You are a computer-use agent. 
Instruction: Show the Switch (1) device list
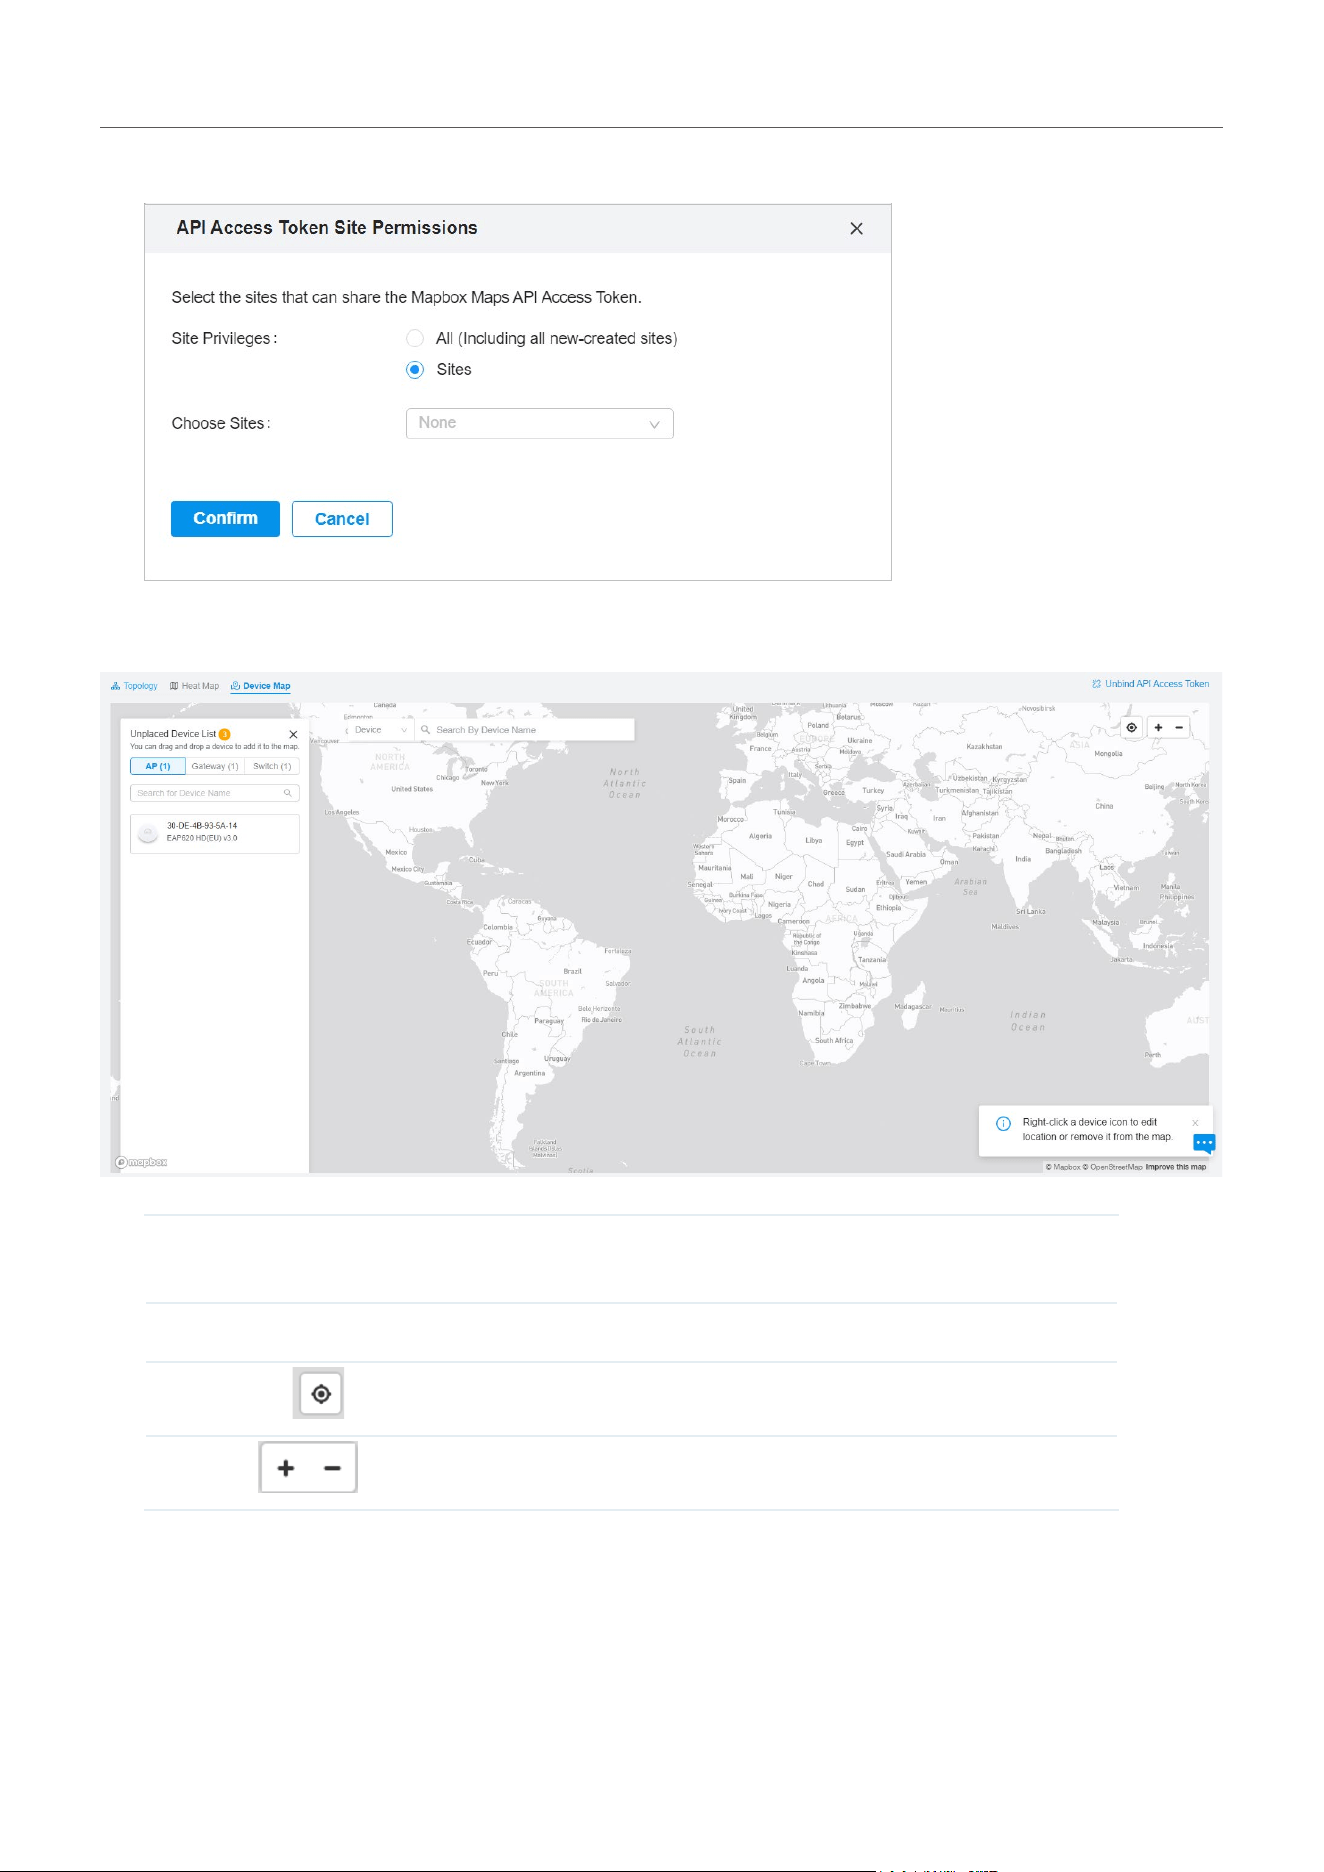[272, 766]
